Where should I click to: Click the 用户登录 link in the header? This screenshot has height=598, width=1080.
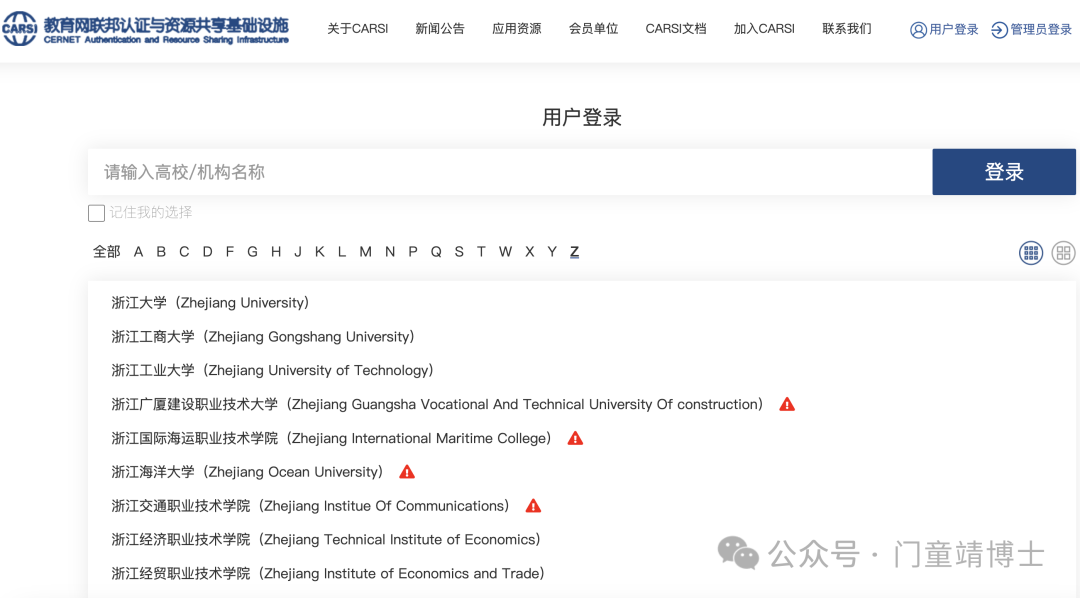(953, 30)
